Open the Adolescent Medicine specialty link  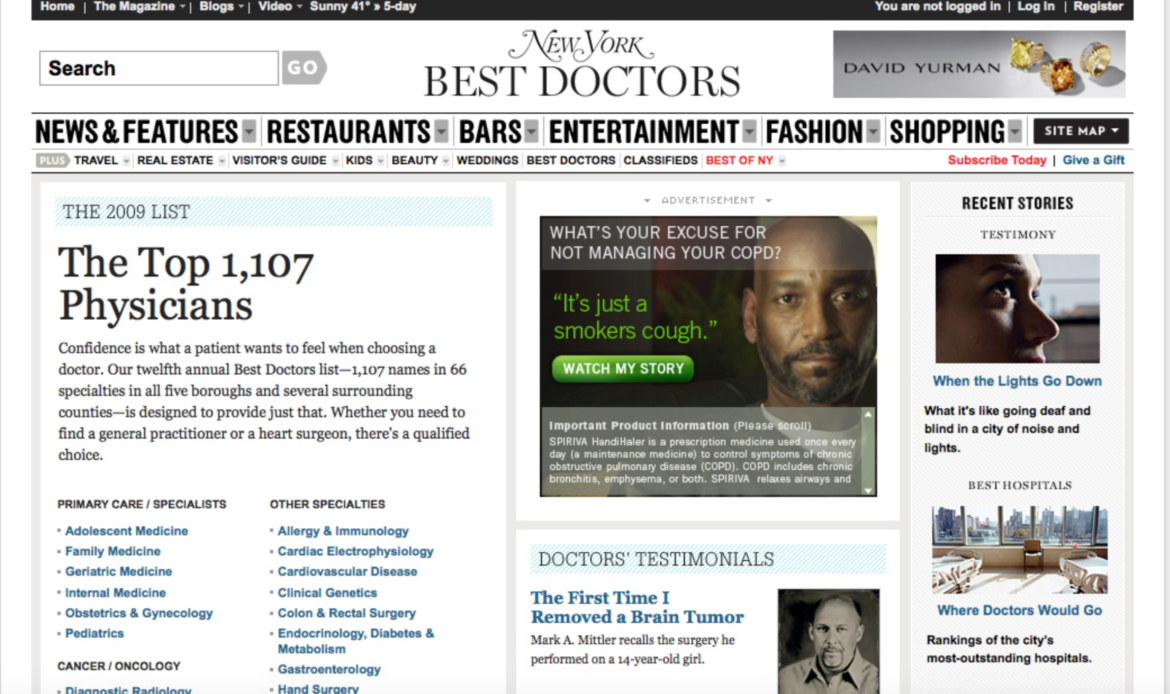127,531
